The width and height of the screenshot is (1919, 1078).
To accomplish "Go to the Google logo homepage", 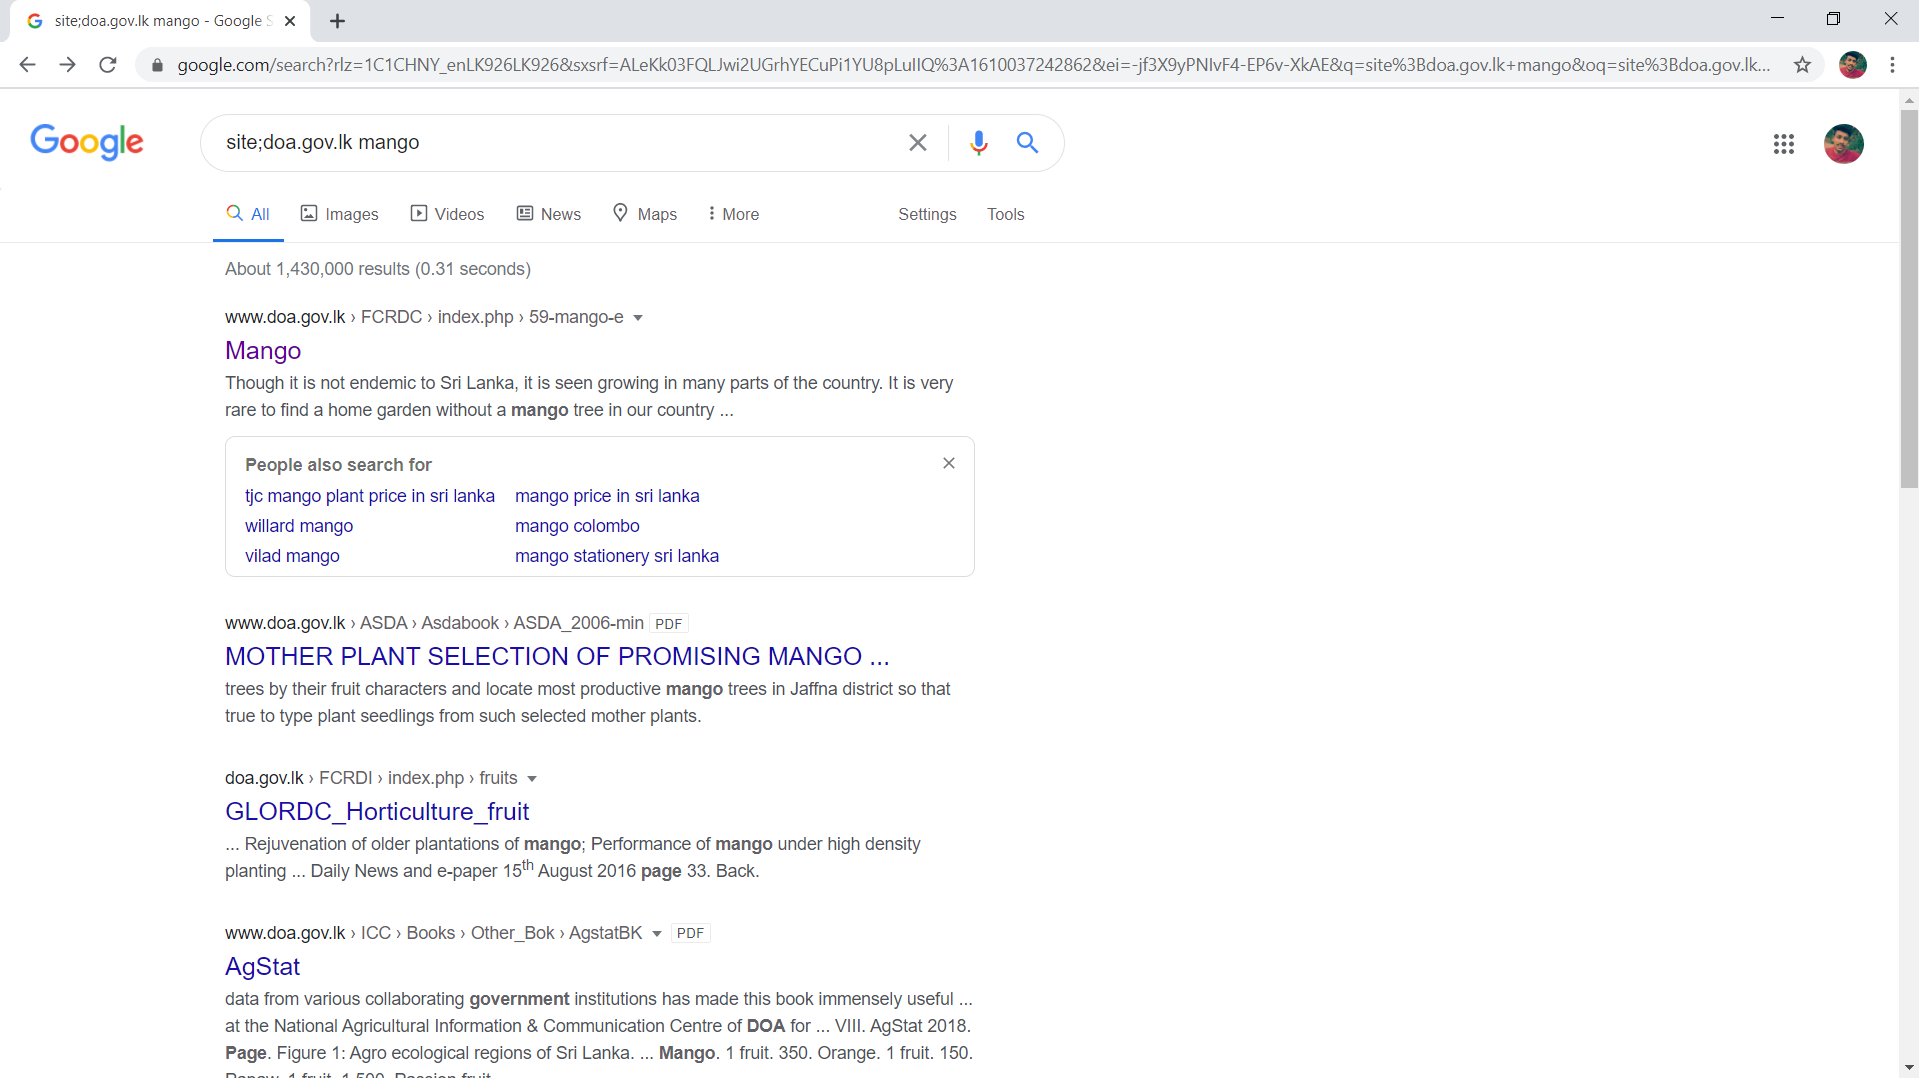I will tap(87, 143).
